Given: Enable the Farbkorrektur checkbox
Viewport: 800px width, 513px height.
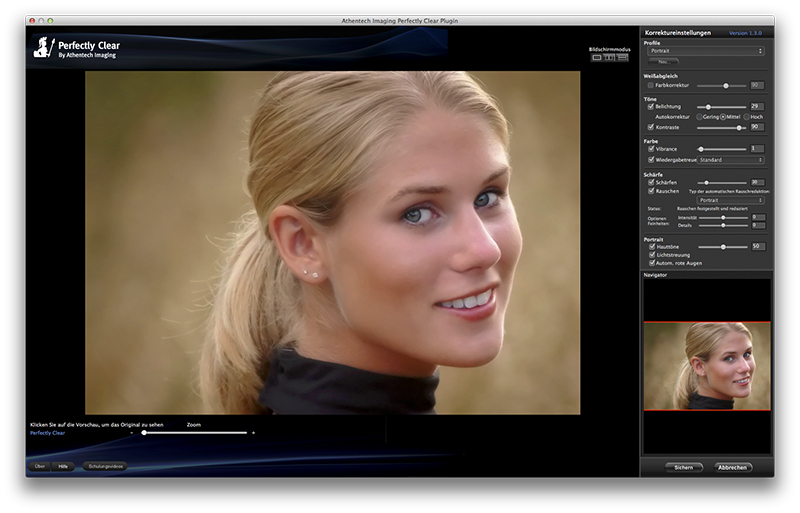Looking at the screenshot, I should [x=650, y=85].
